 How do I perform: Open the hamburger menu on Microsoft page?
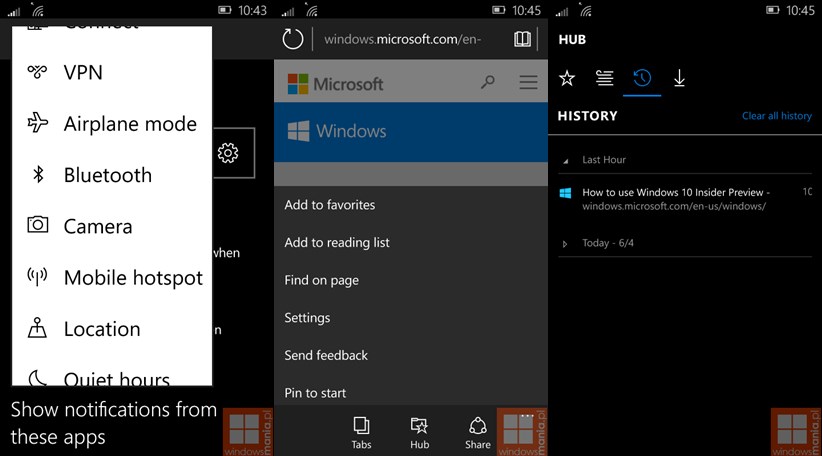528,82
